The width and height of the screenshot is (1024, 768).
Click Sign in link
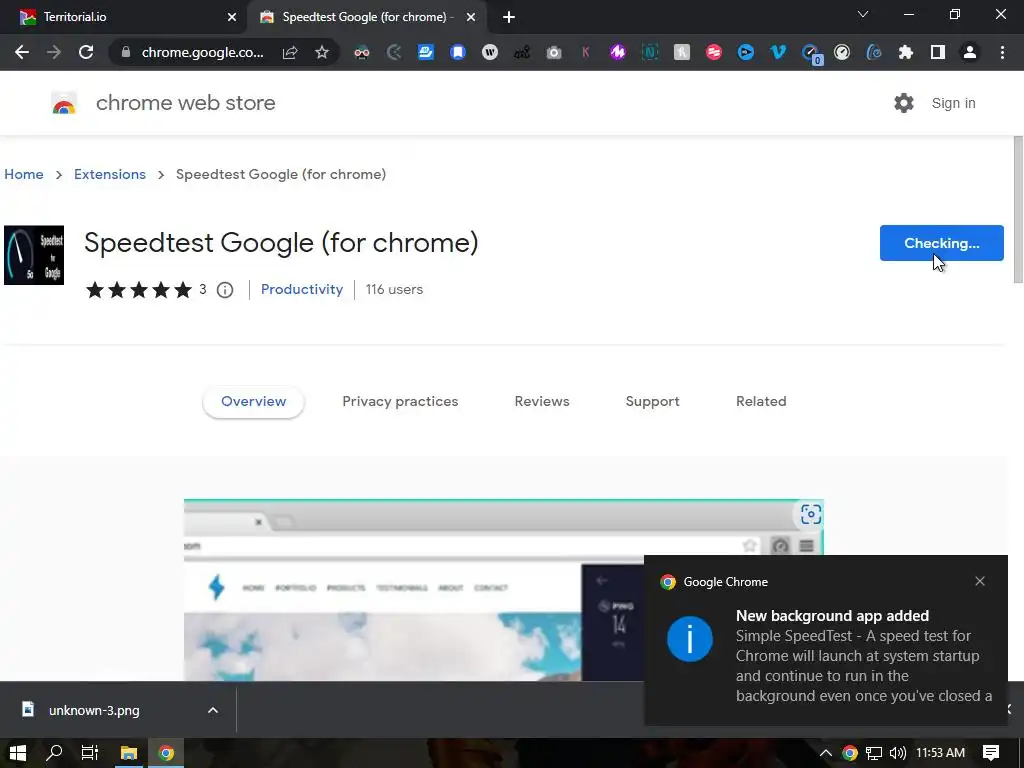(x=953, y=103)
